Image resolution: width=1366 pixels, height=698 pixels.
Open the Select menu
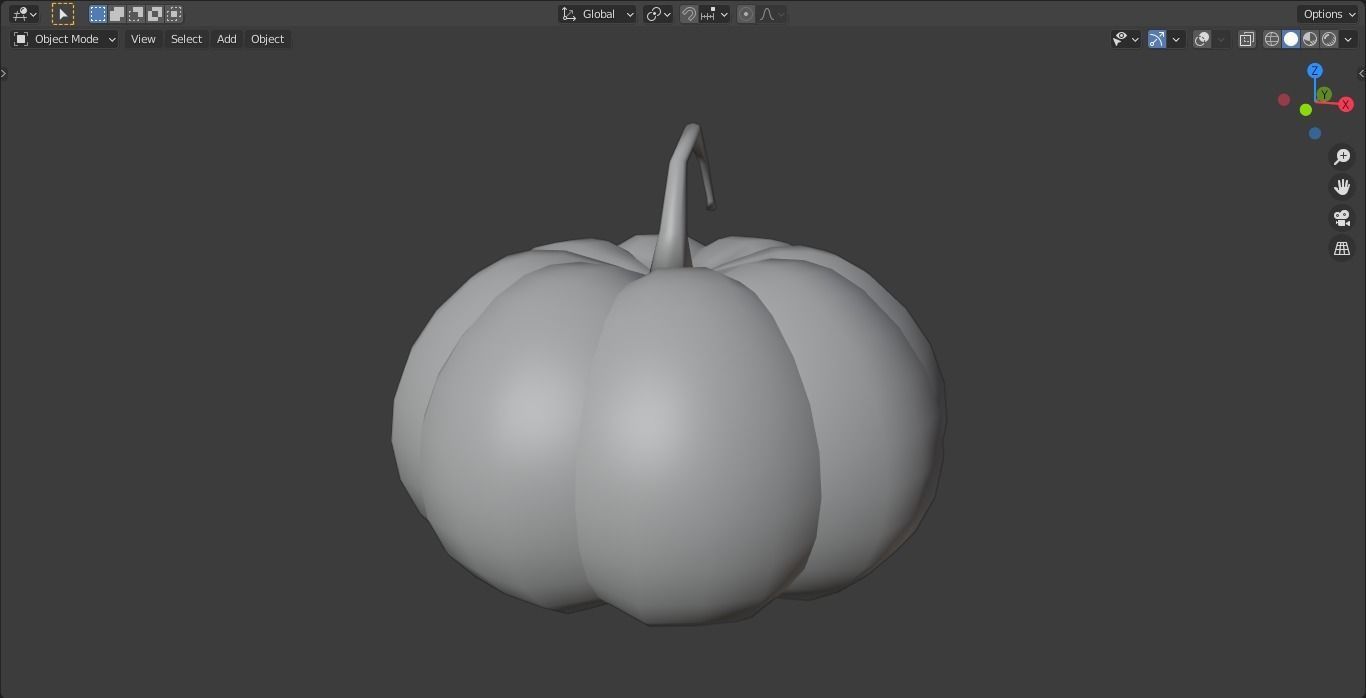[x=186, y=39]
